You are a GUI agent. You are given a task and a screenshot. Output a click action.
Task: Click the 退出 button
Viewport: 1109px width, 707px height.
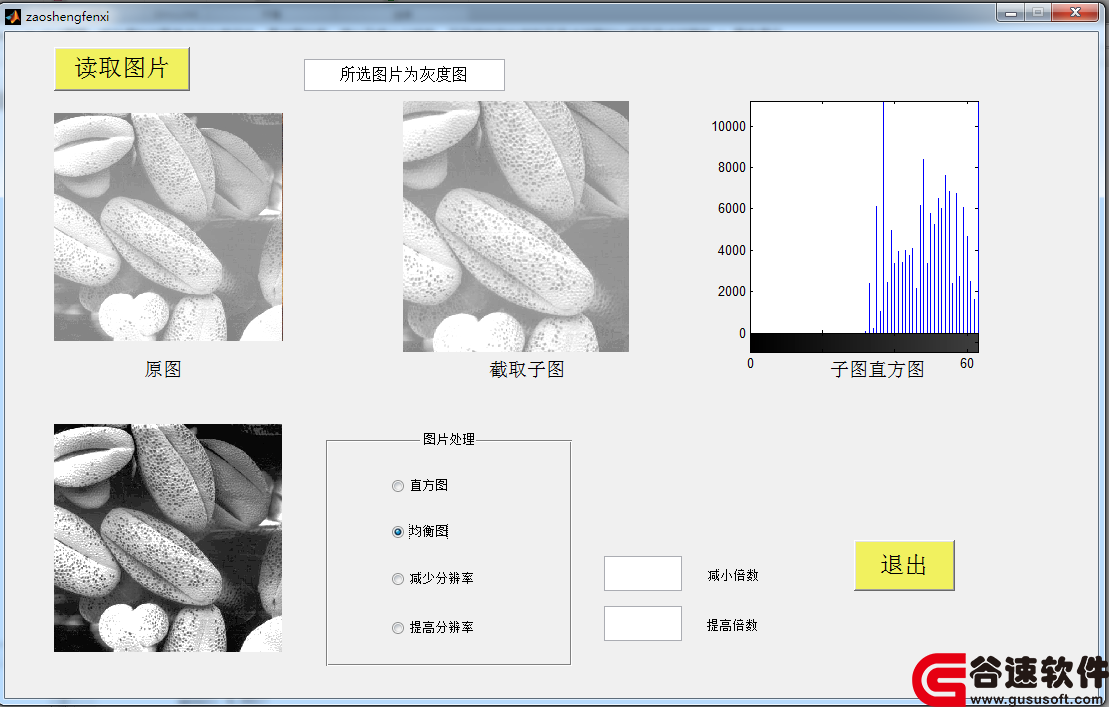tap(904, 565)
